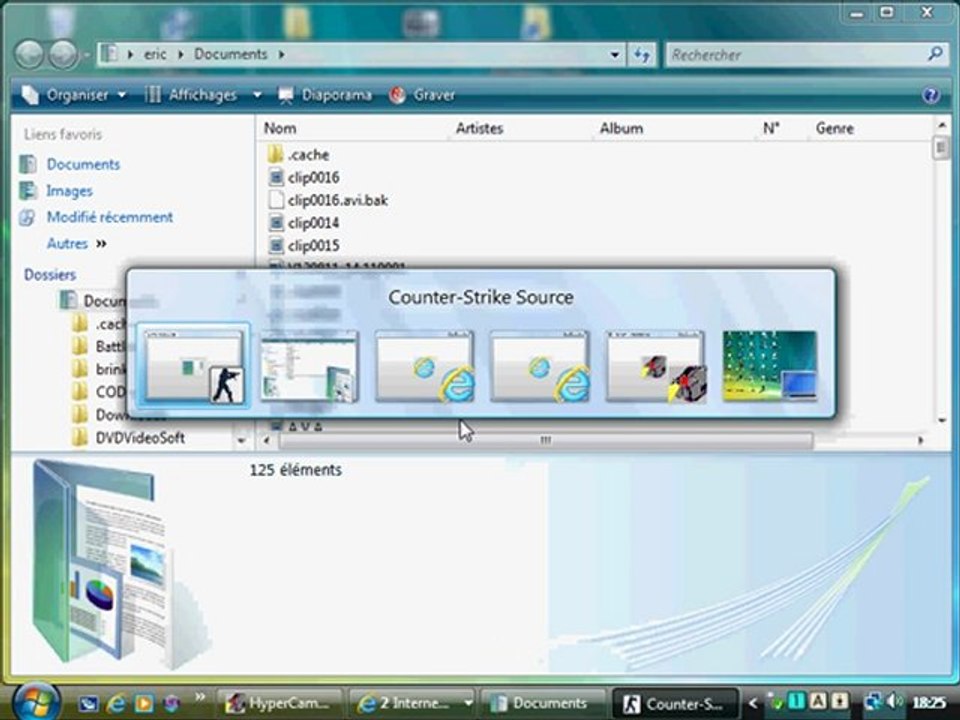Screen dimensions: 960x720
Task: Click the file list vertical scroll up arrow
Action: click(942, 126)
